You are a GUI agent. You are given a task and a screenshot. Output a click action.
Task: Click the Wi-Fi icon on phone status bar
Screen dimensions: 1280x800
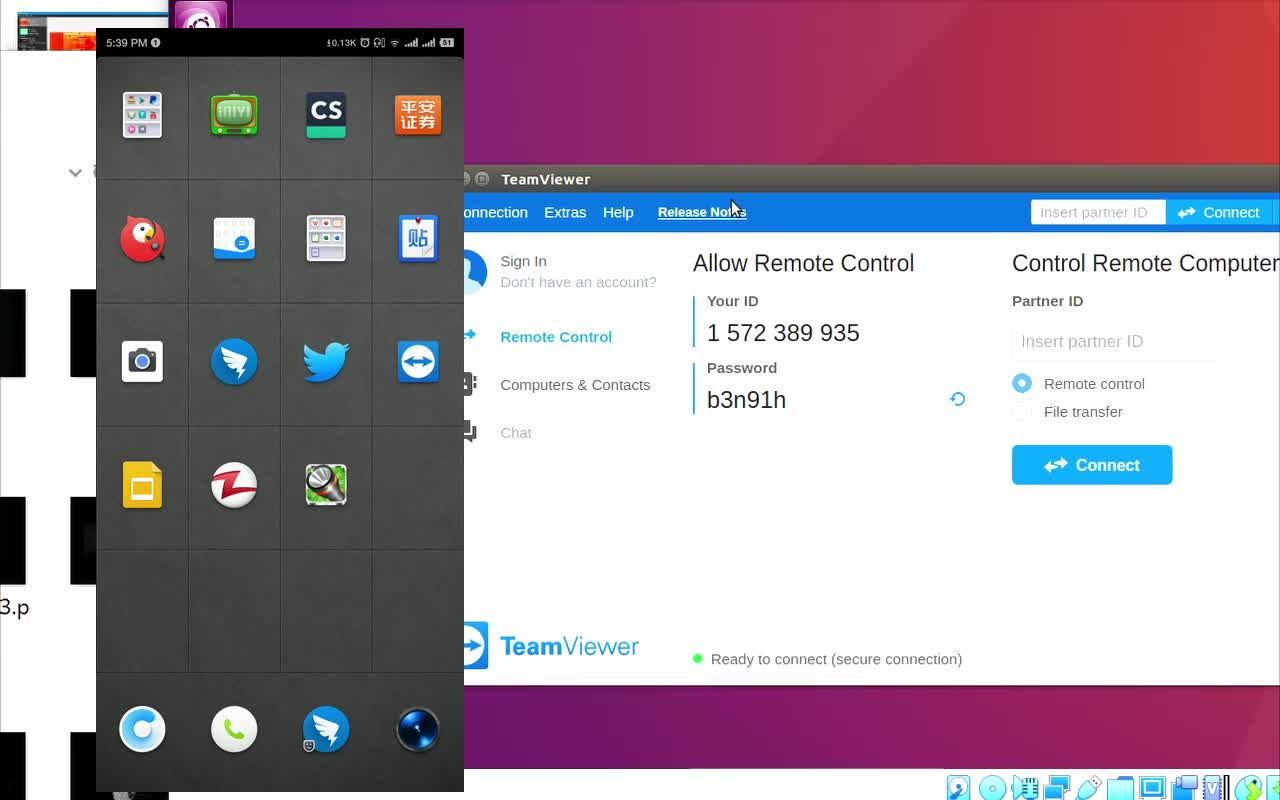394,43
